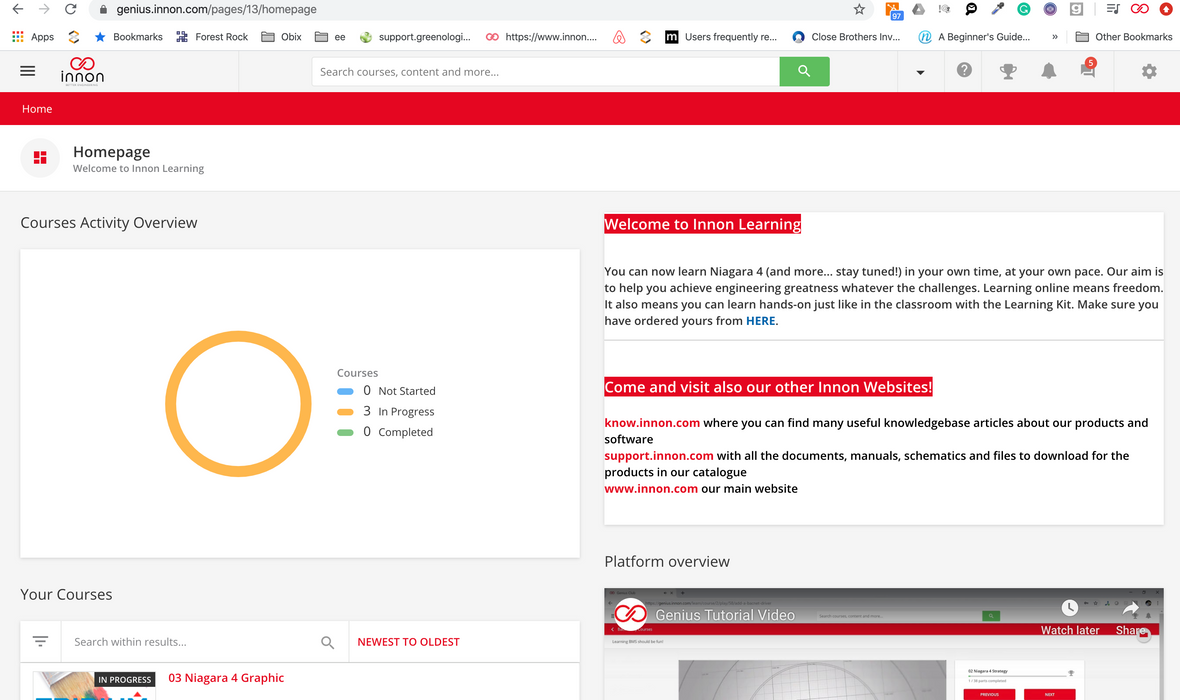Open the black chat bubble extension

(971, 9)
